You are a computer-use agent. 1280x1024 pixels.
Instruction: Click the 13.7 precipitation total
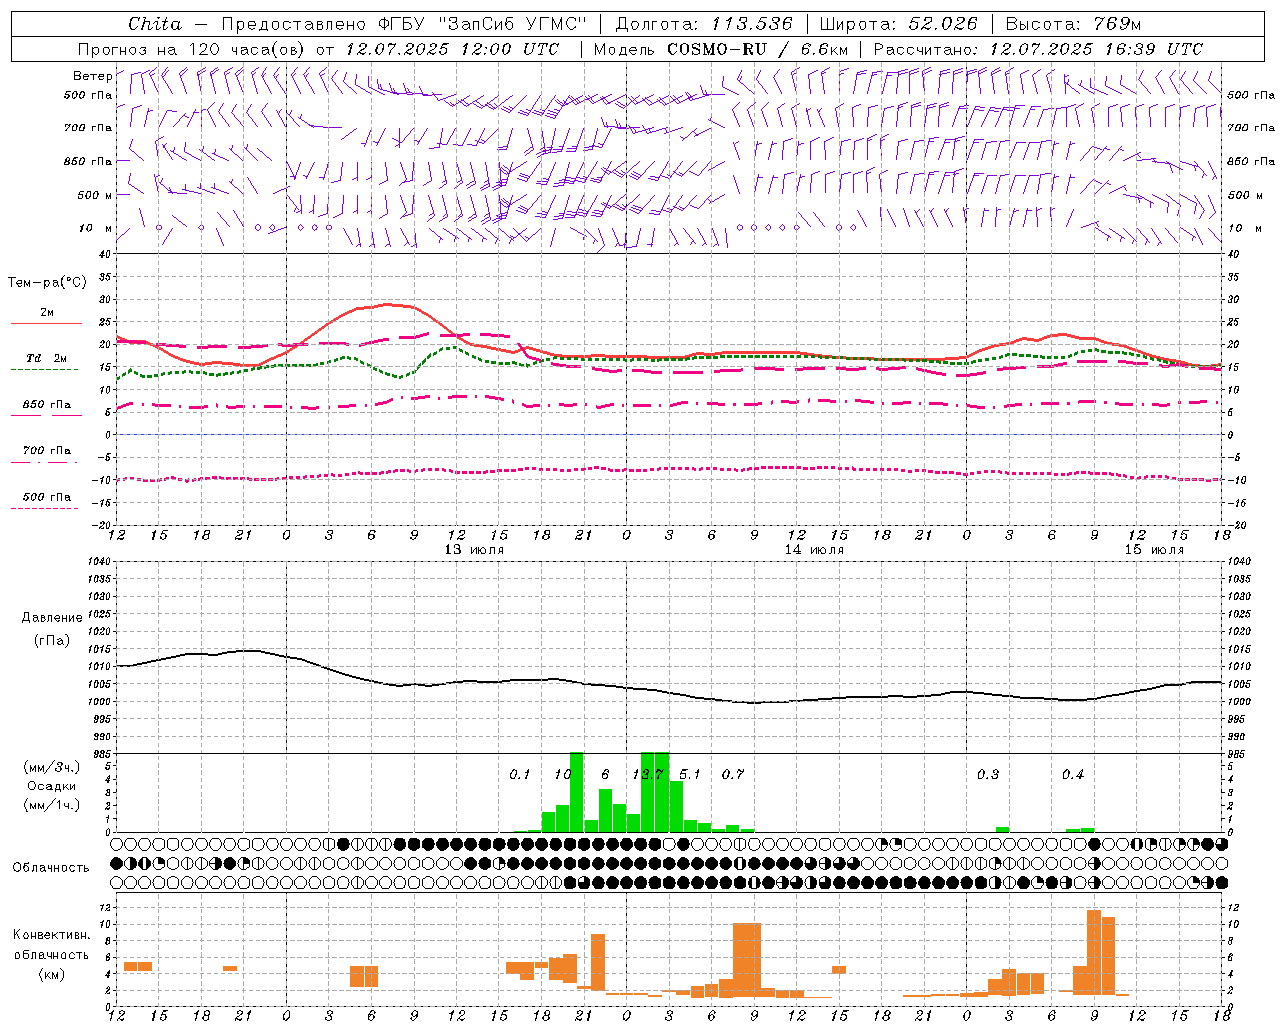(x=648, y=775)
